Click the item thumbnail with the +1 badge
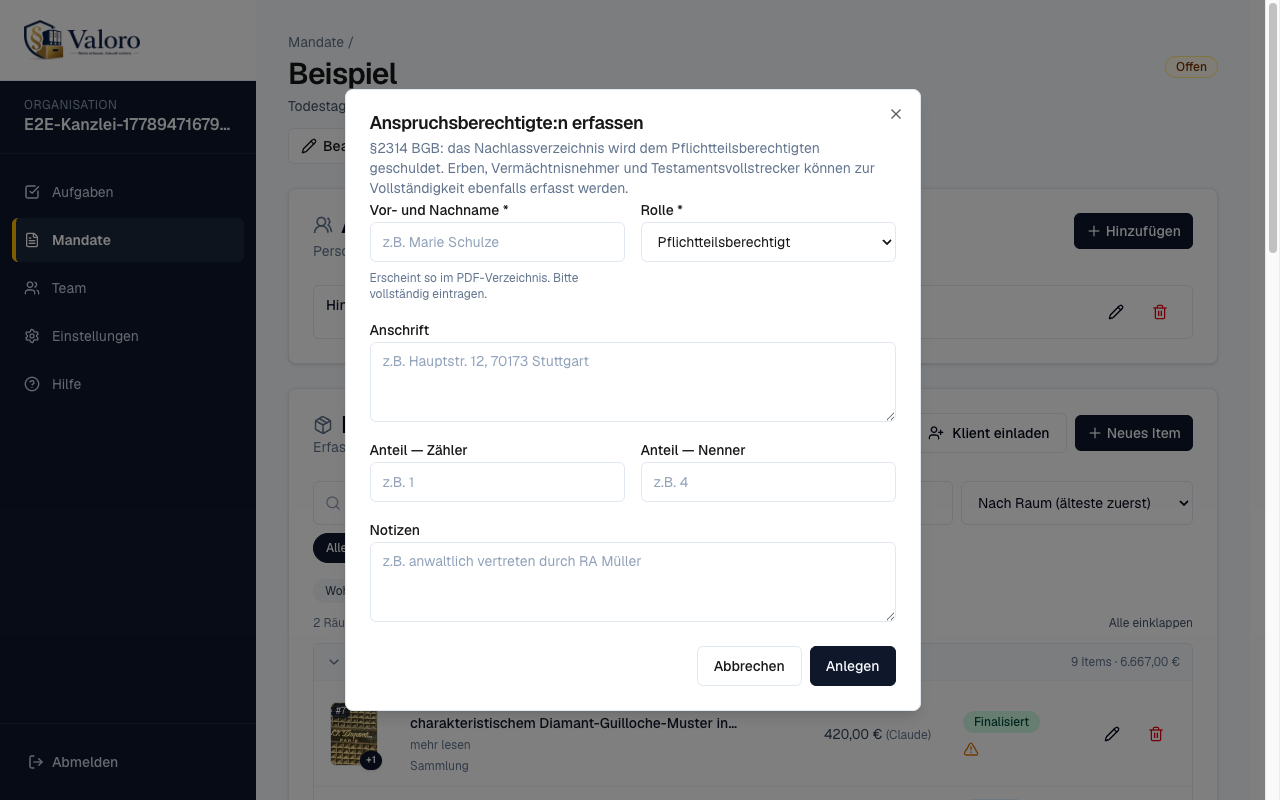1280x800 pixels. (354, 735)
